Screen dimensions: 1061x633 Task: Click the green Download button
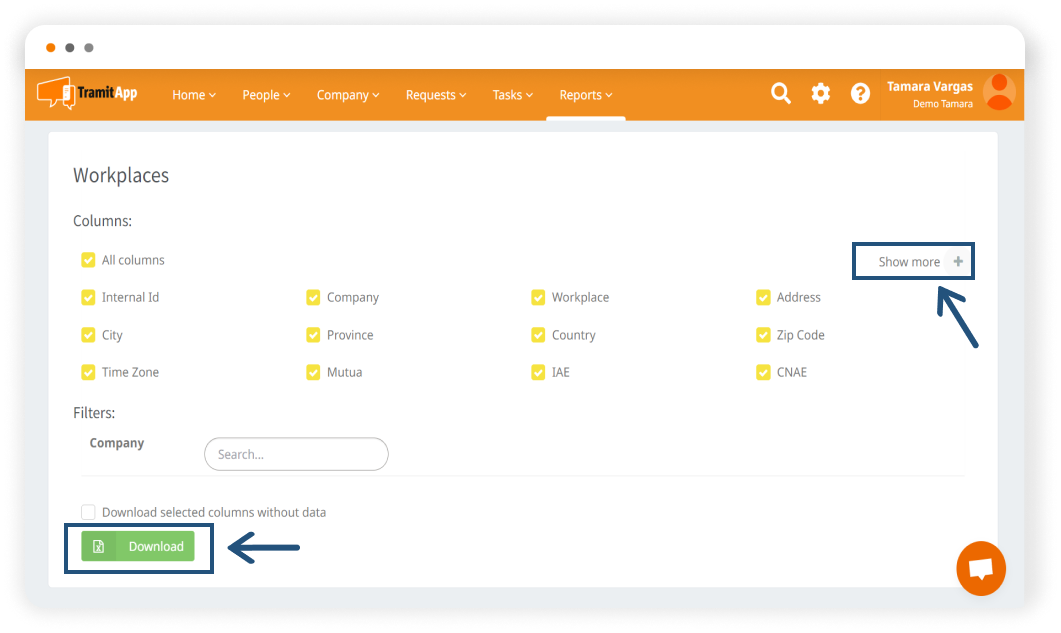point(155,546)
